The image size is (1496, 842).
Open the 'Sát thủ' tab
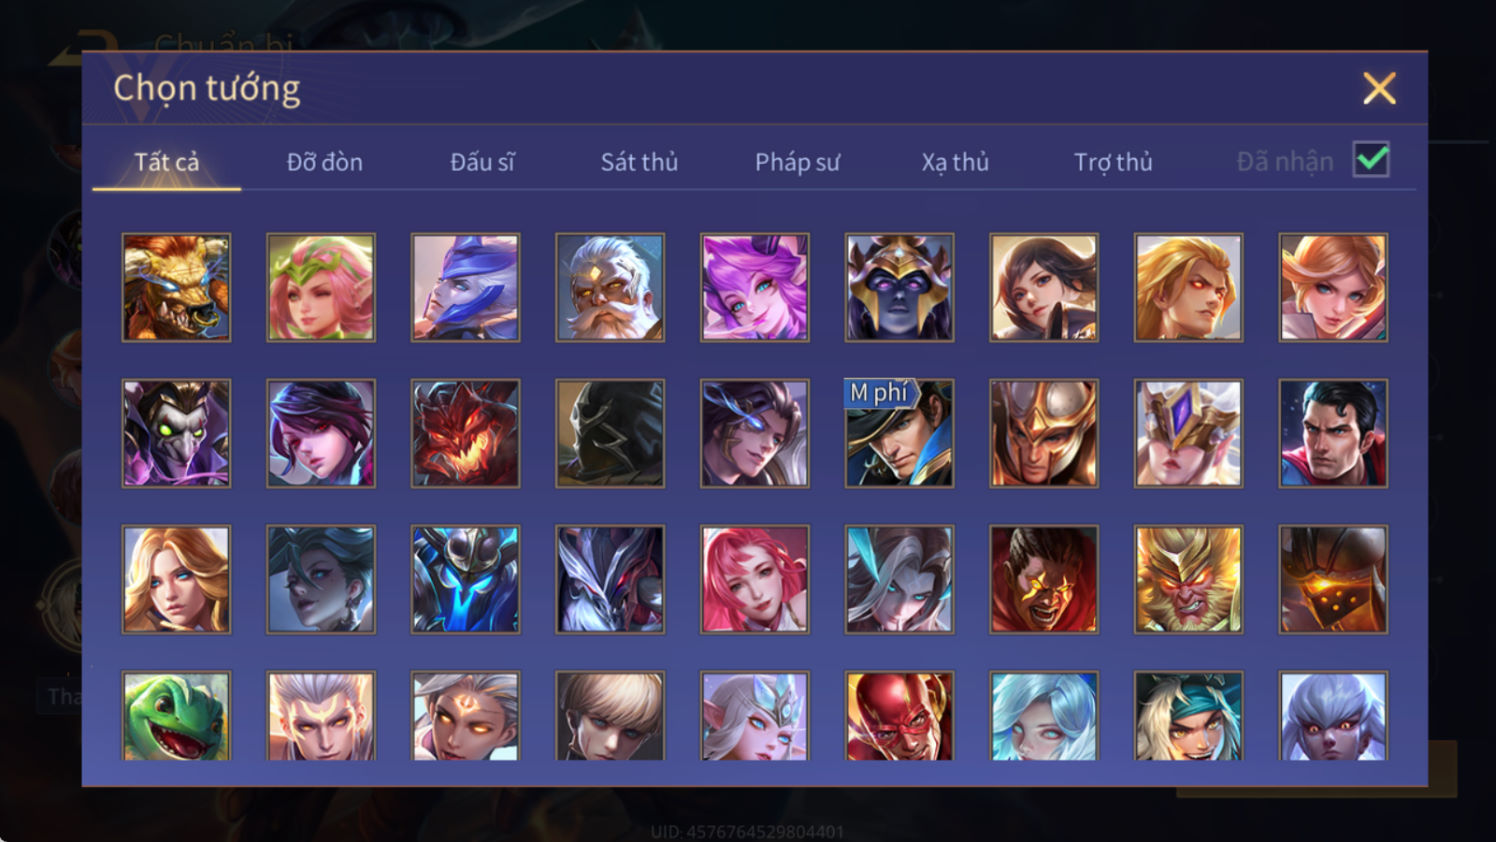pos(639,162)
